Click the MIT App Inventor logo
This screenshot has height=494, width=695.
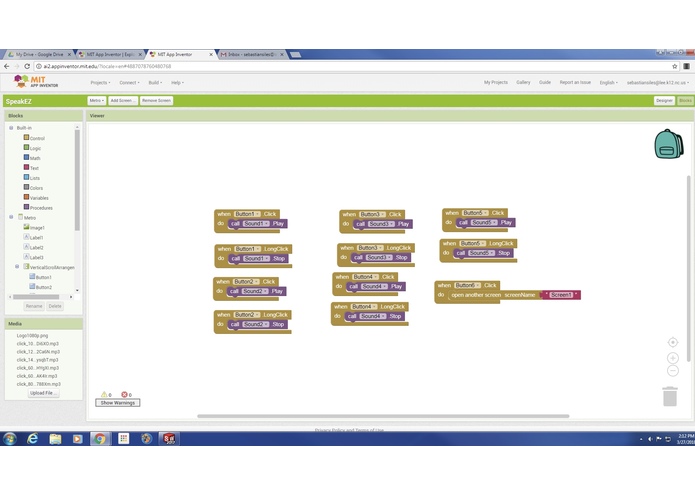(35, 82)
